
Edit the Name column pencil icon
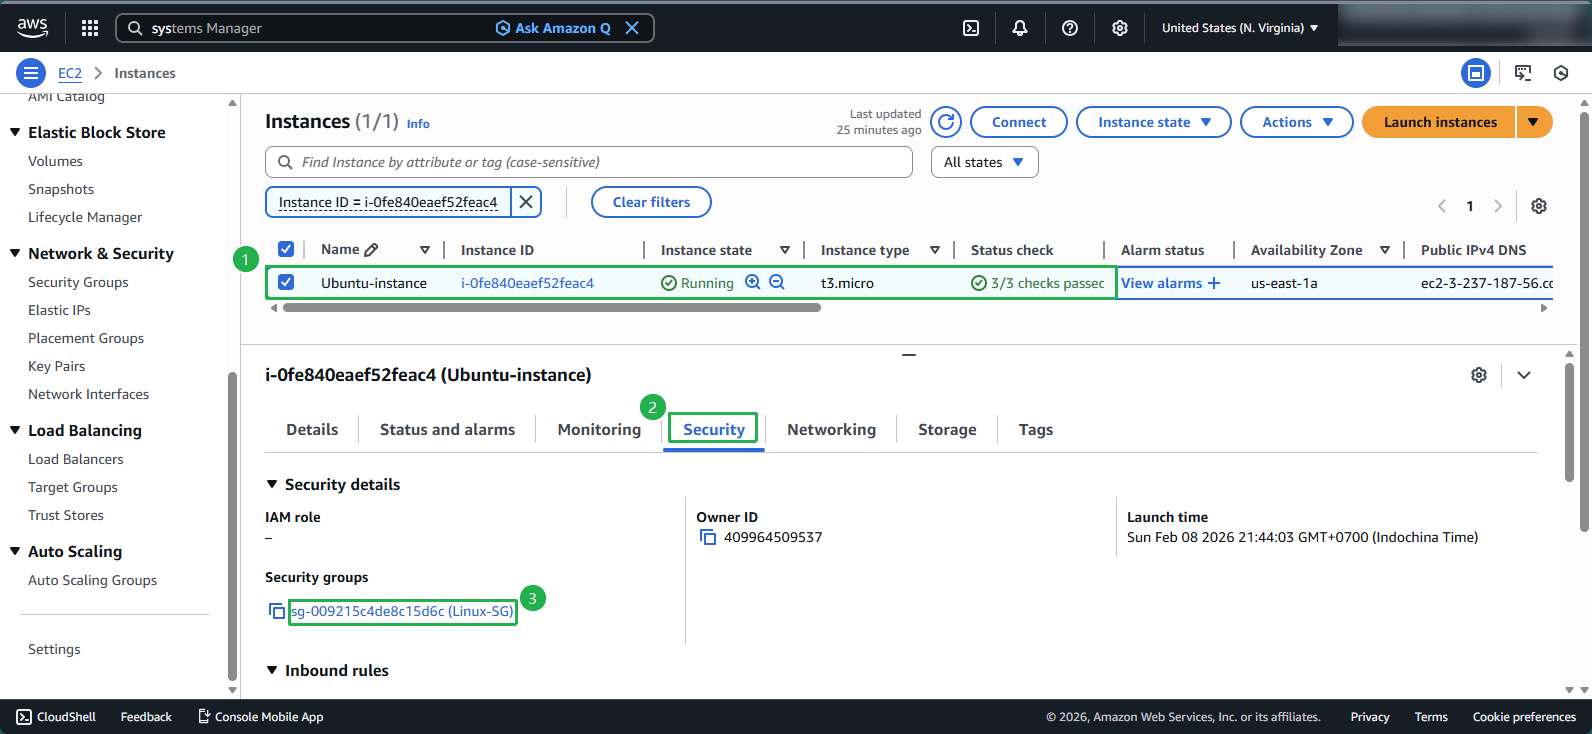372,250
